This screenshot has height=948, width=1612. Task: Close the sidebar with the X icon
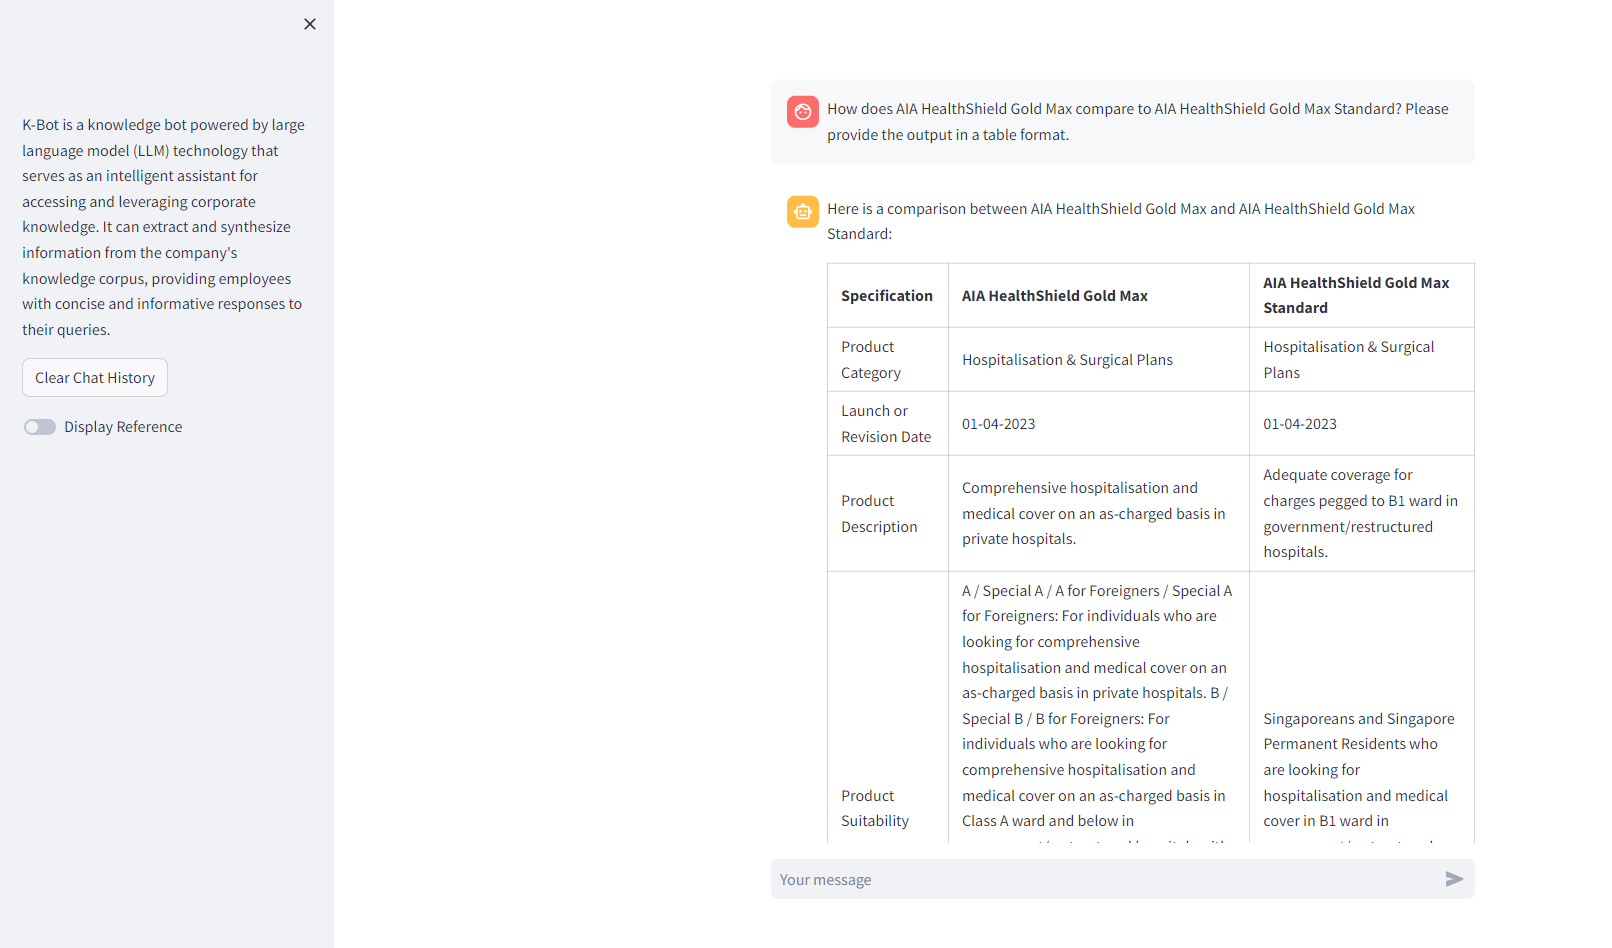point(310,24)
